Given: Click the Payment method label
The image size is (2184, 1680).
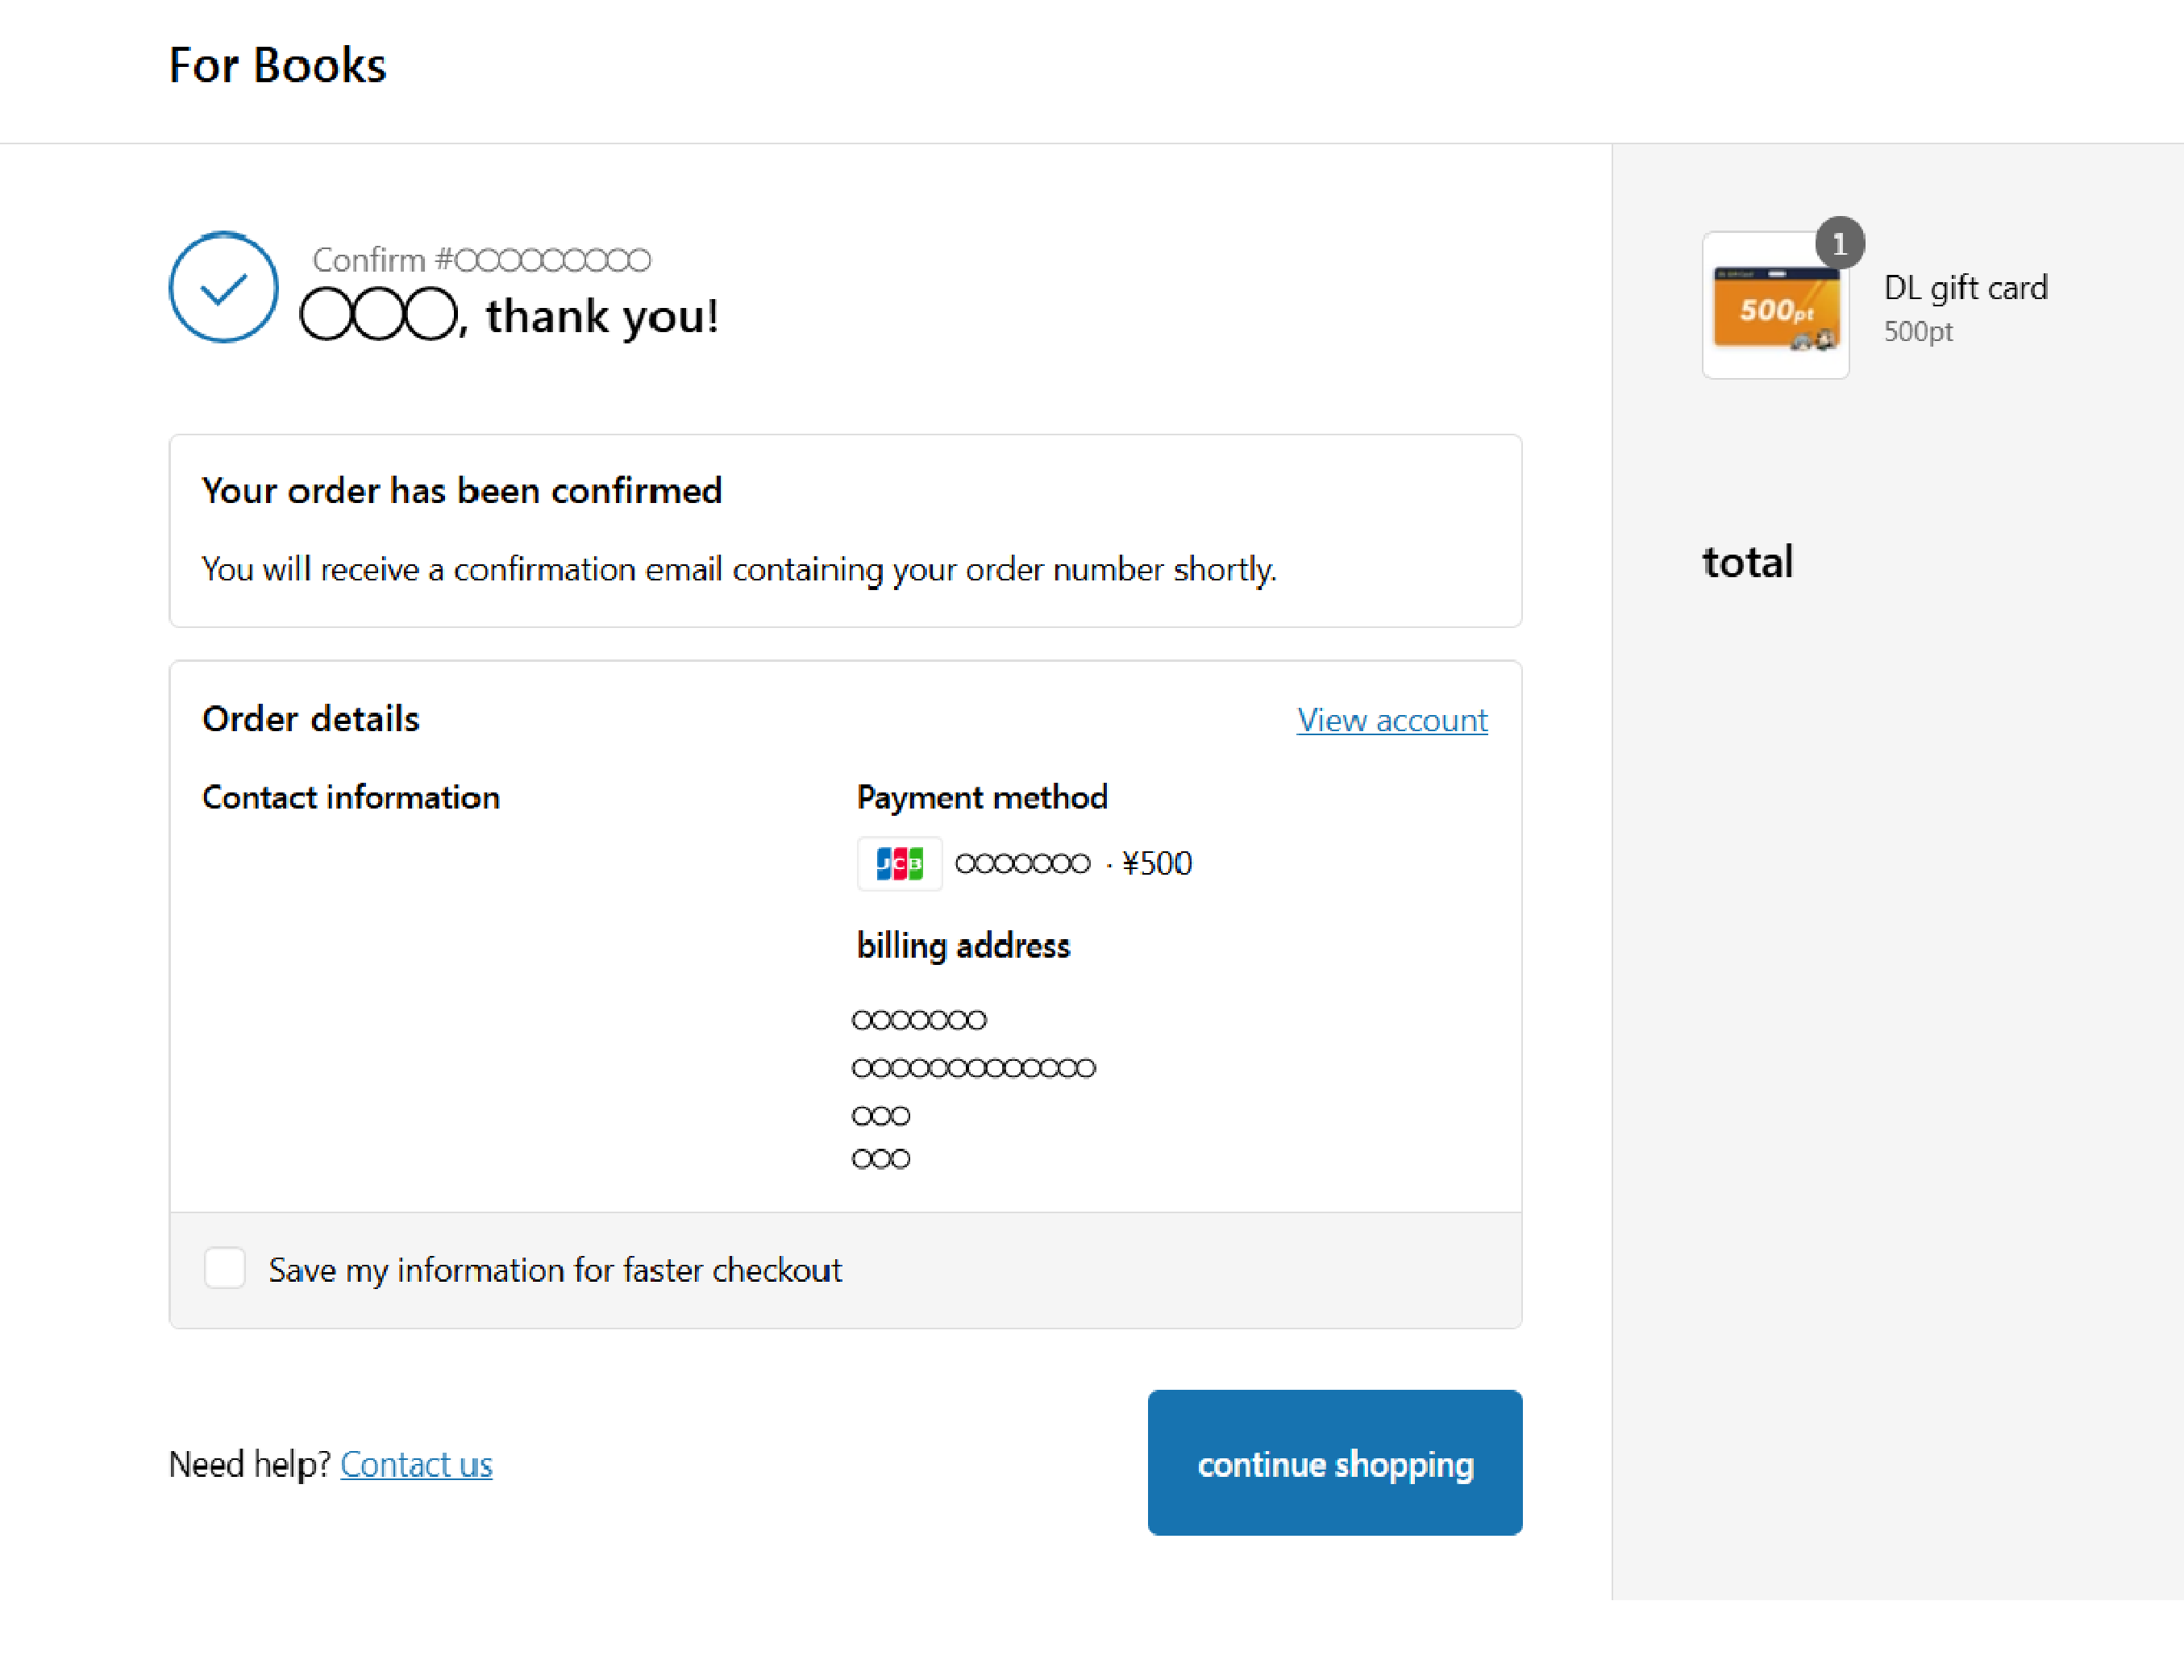Looking at the screenshot, I should (982, 797).
